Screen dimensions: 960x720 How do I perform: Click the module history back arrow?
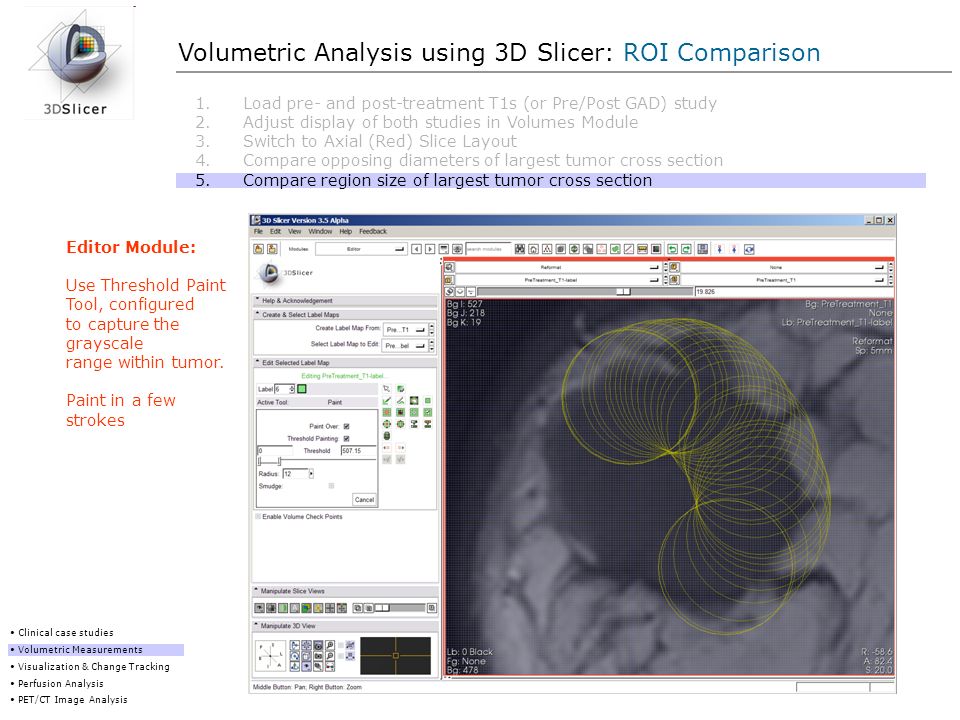416,249
